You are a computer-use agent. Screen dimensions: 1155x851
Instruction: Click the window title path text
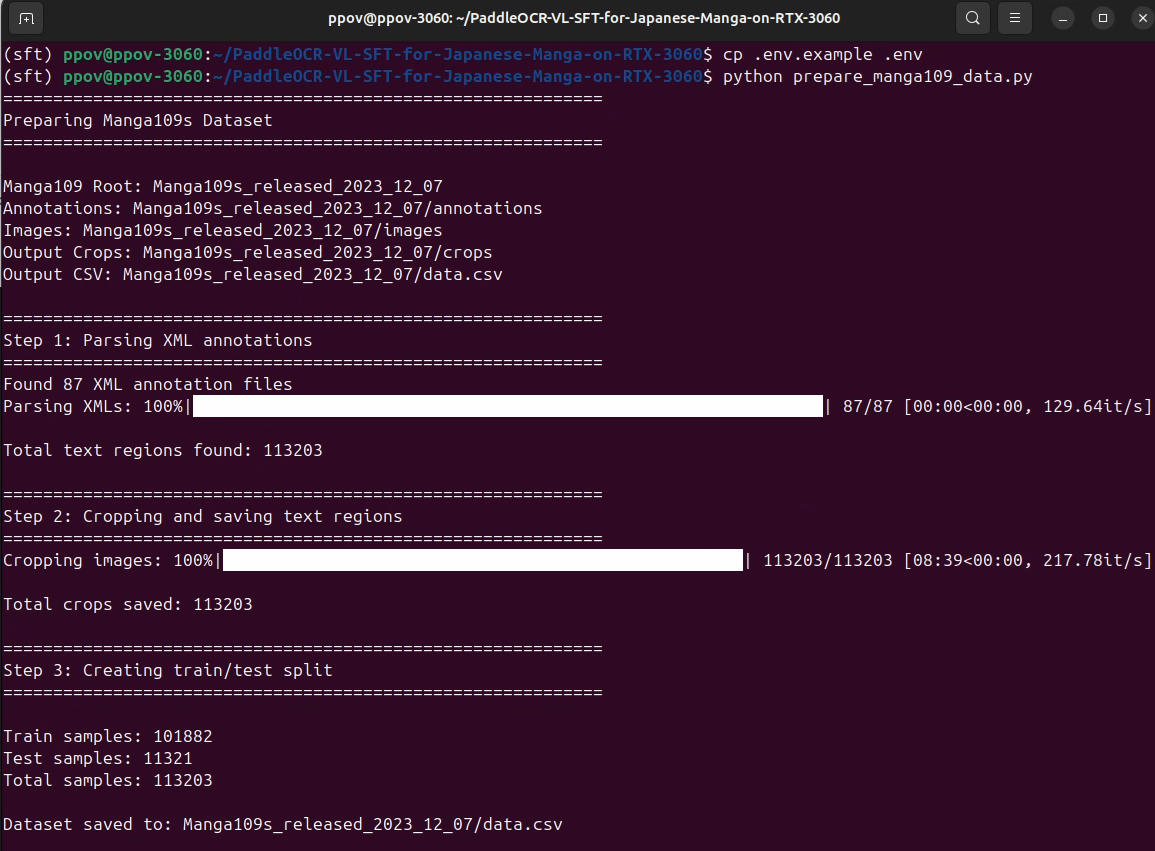(583, 18)
